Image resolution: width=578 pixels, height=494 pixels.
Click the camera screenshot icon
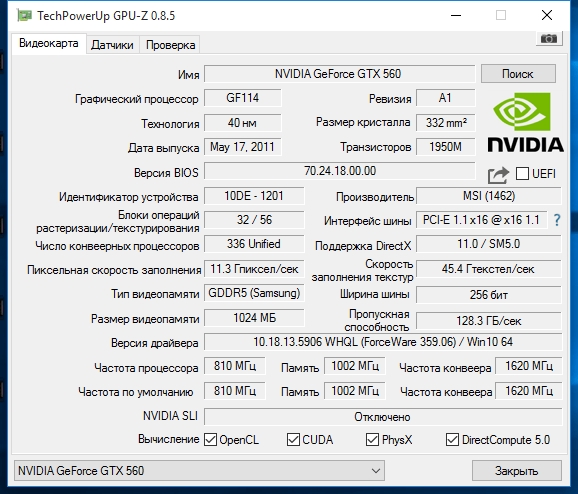pyautogui.click(x=549, y=39)
